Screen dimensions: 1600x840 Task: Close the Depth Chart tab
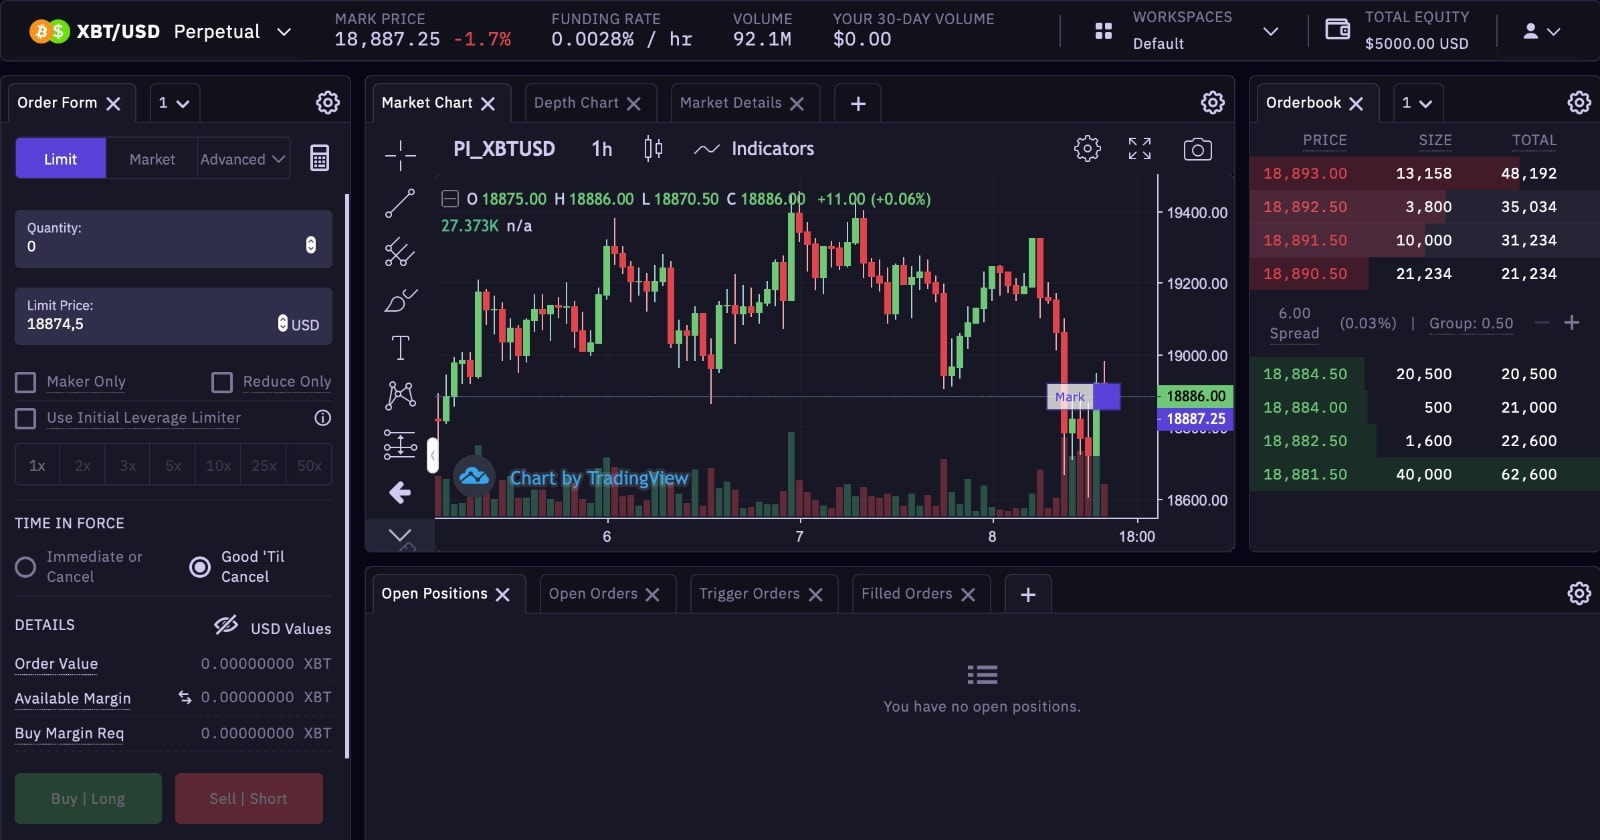coord(633,103)
